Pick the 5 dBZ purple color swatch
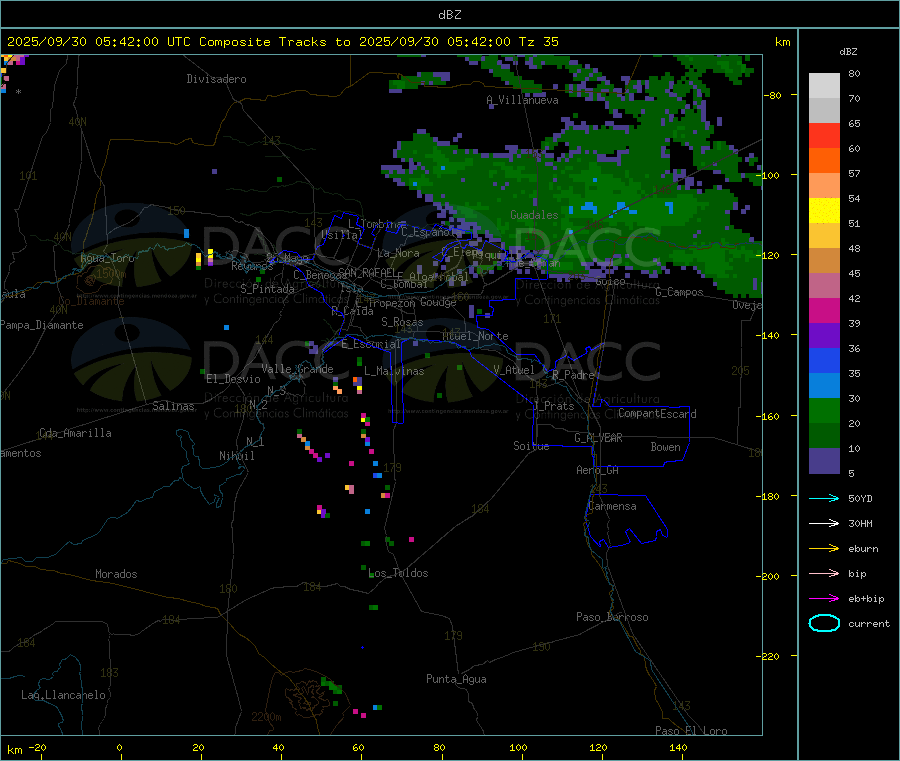Image resolution: width=900 pixels, height=761 pixels. pos(824,461)
